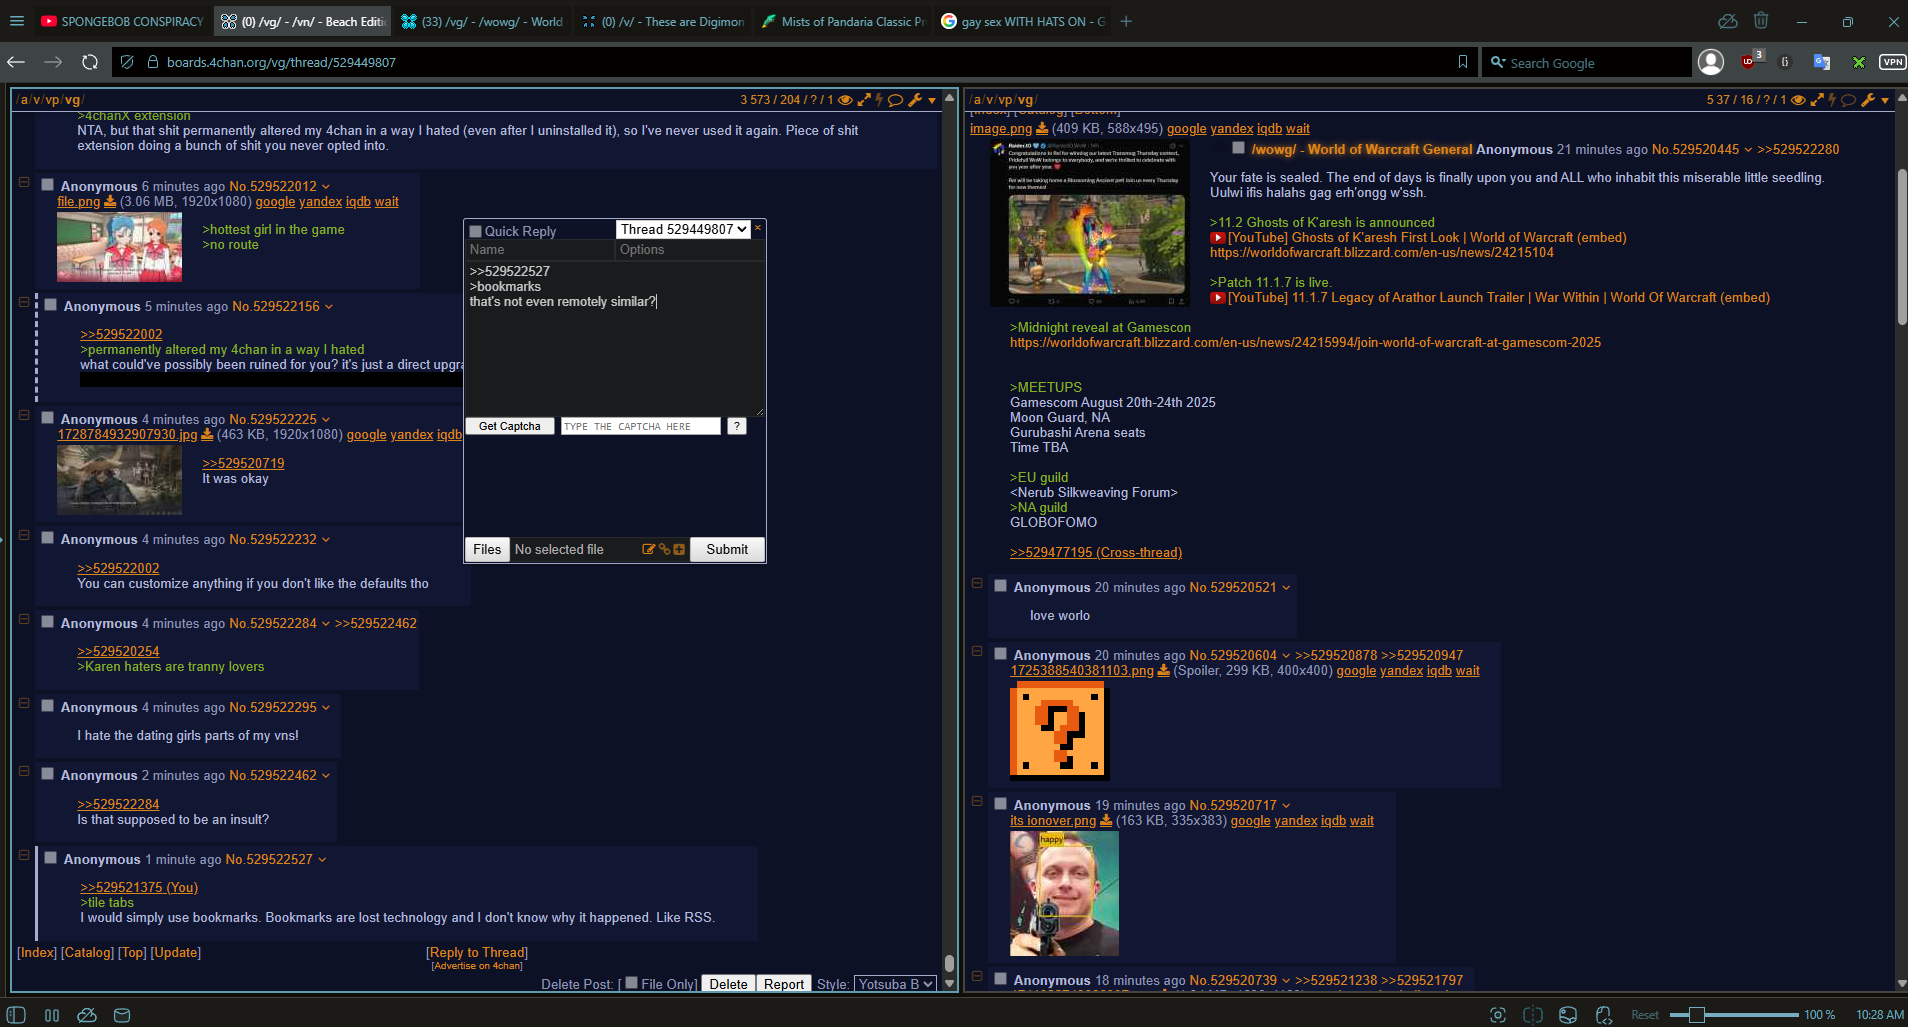Click expand-images arrows icon in right pane header
The image size is (1908, 1027).
pos(1817,100)
